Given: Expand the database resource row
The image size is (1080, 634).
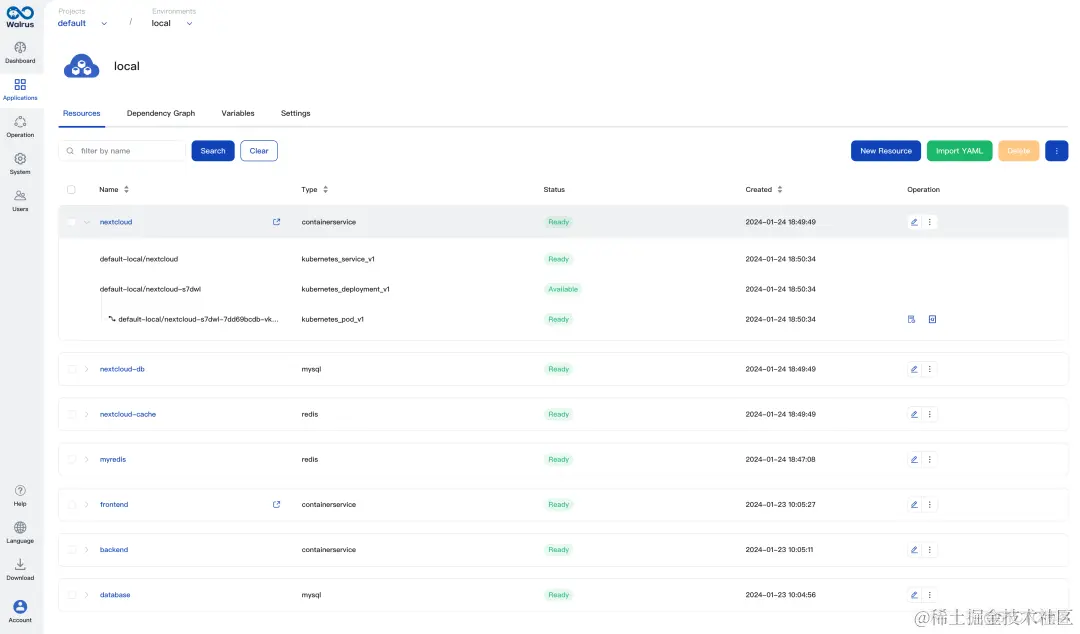Looking at the screenshot, I should (x=87, y=595).
